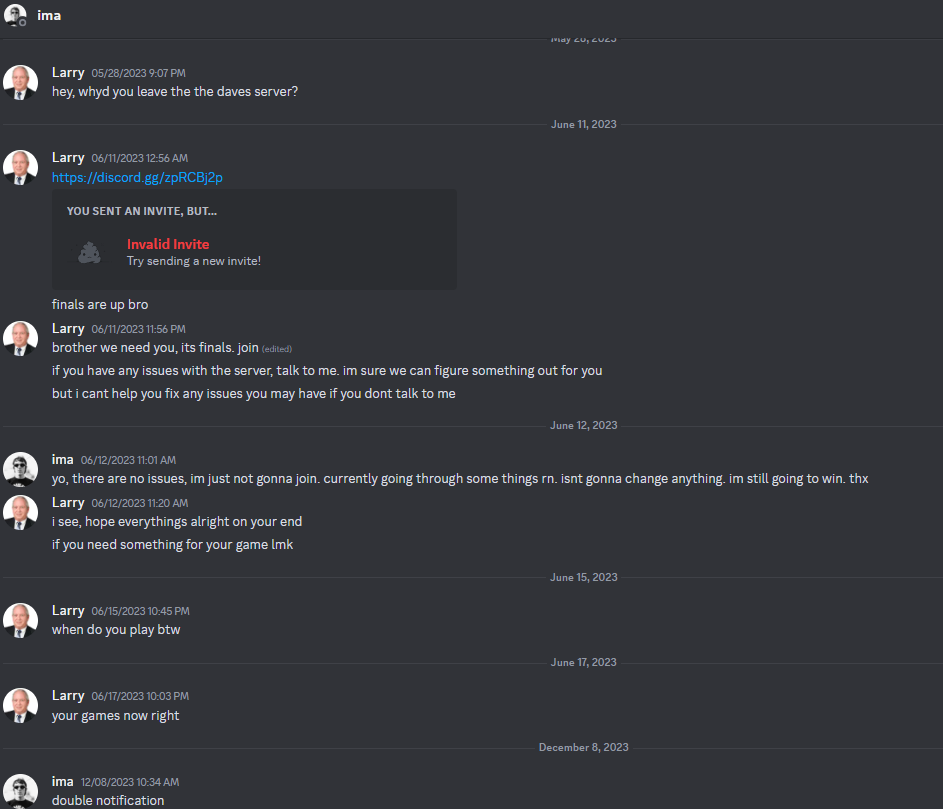Image resolution: width=943 pixels, height=809 pixels.
Task: Click Larry's avatar beside the discord.gg invite message
Action: (x=21, y=167)
